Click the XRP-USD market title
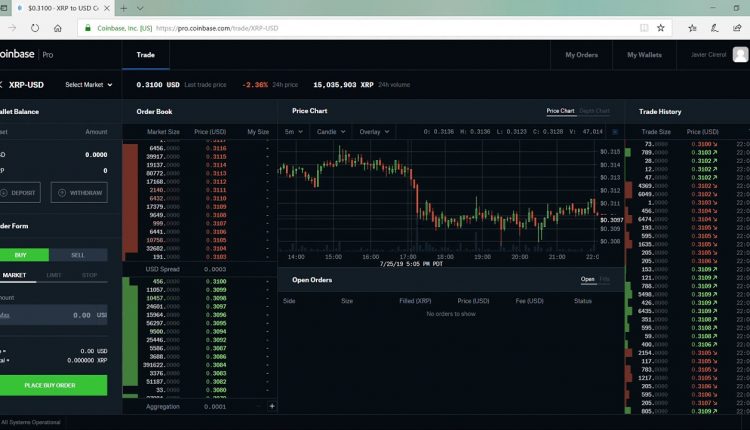This screenshot has height=430, width=750. pos(26,85)
